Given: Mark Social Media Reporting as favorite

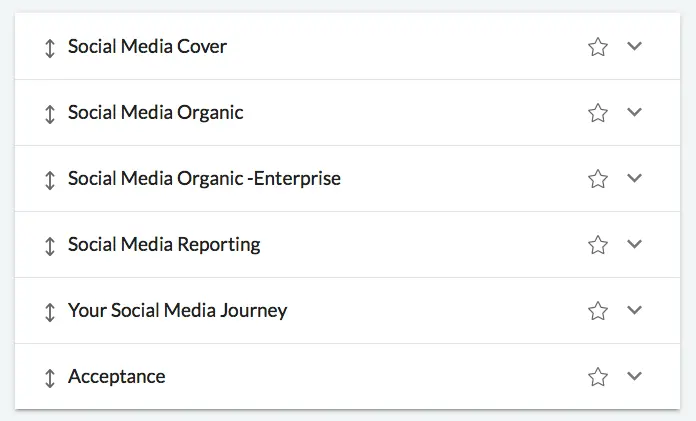Looking at the screenshot, I should (x=598, y=244).
